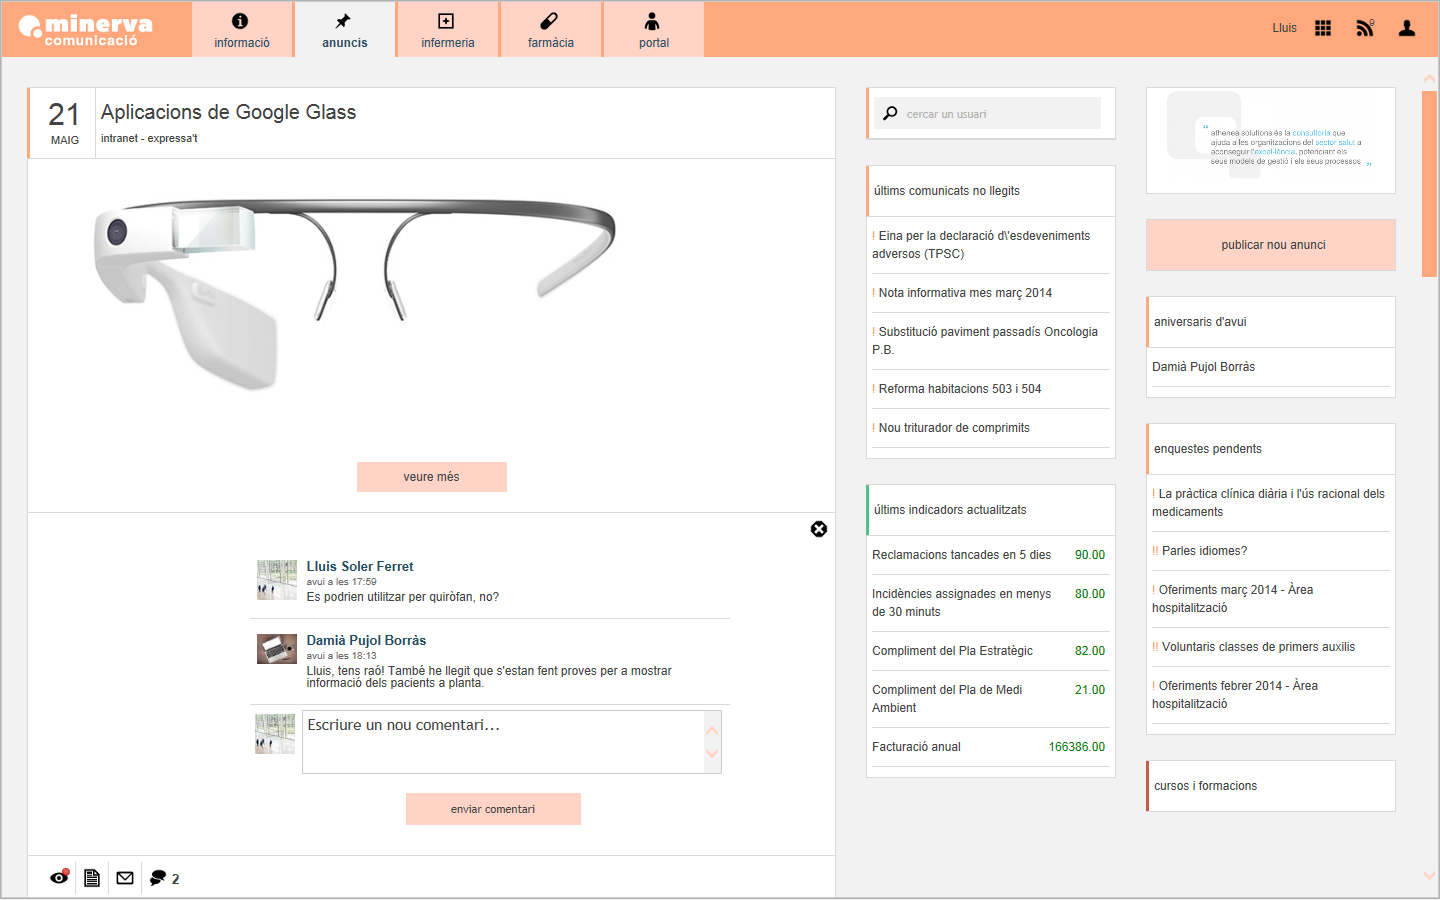The width and height of the screenshot is (1440, 900).
Task: Focus the cercar un usuari field
Action: 988,113
